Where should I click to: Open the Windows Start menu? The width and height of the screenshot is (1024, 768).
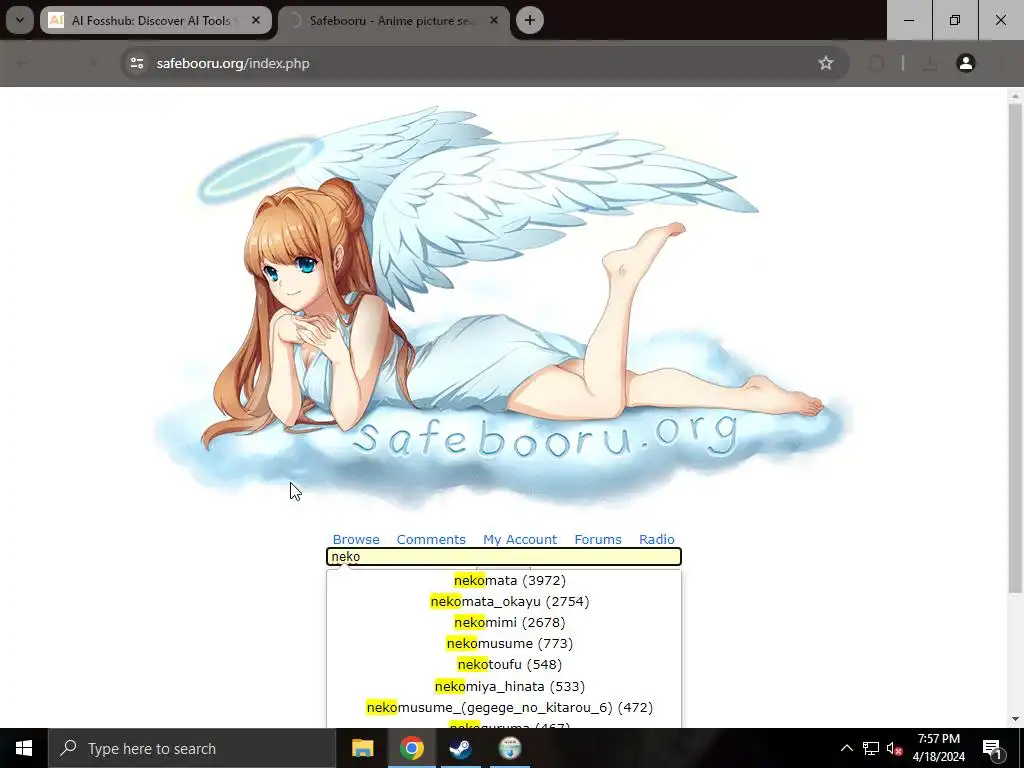[24, 748]
